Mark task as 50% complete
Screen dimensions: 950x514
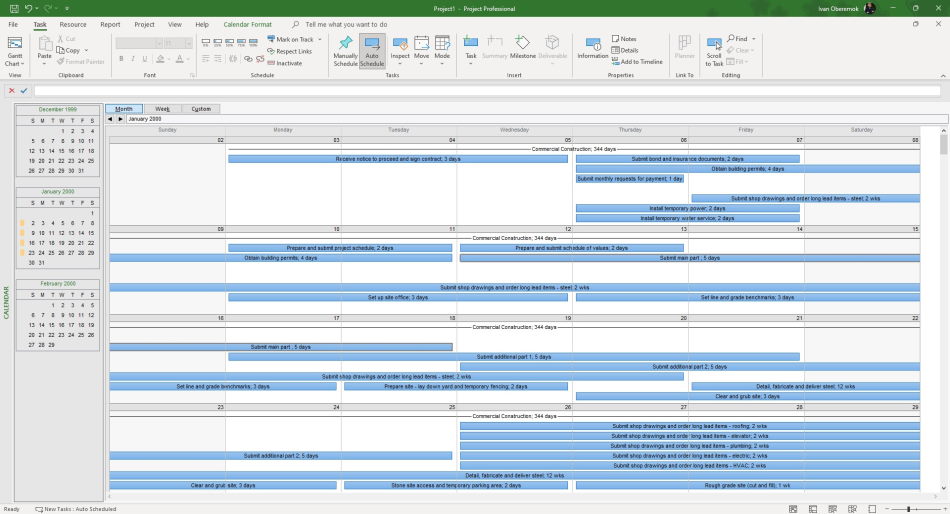(x=230, y=42)
